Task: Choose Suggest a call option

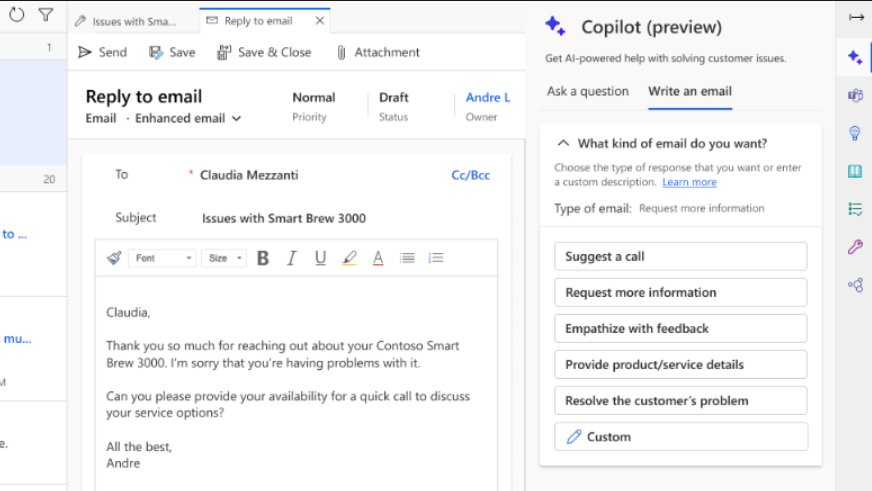Action: [x=681, y=256]
